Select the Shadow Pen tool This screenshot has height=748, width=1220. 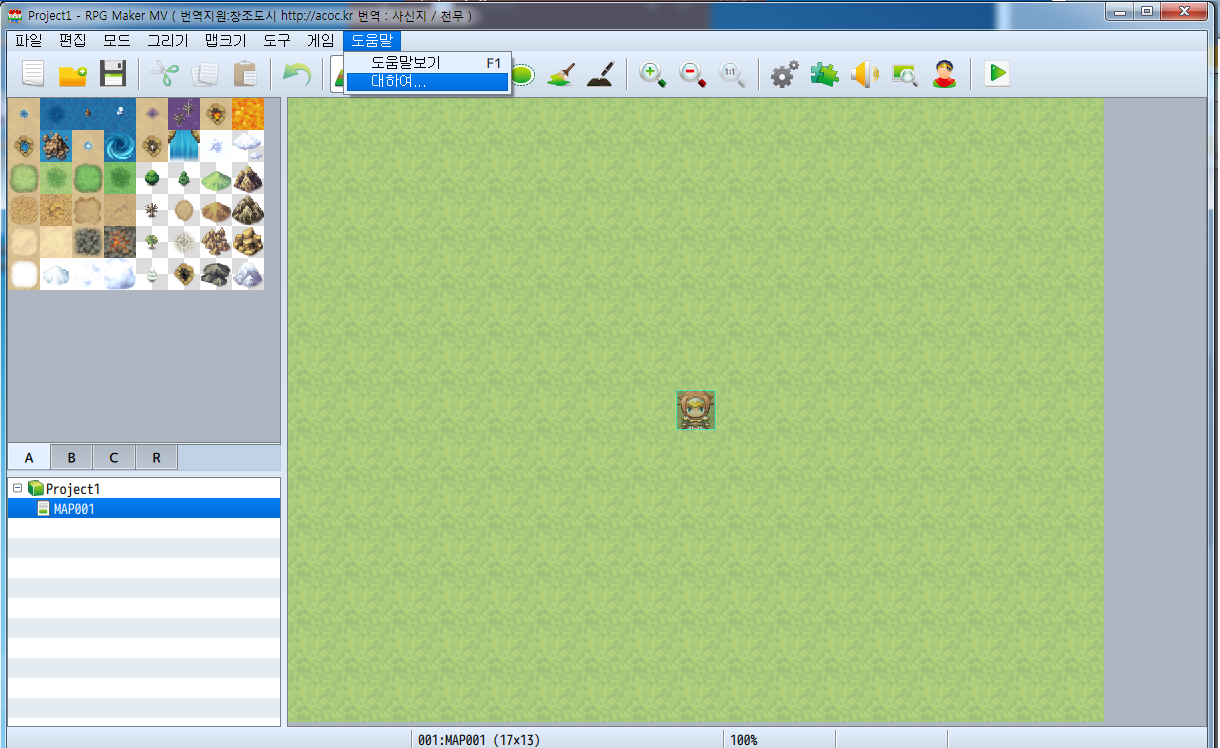pos(599,74)
